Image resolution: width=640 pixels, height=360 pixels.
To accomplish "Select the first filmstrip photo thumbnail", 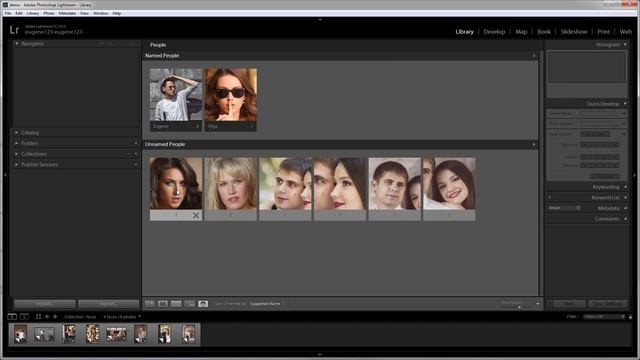I will point(20,334).
